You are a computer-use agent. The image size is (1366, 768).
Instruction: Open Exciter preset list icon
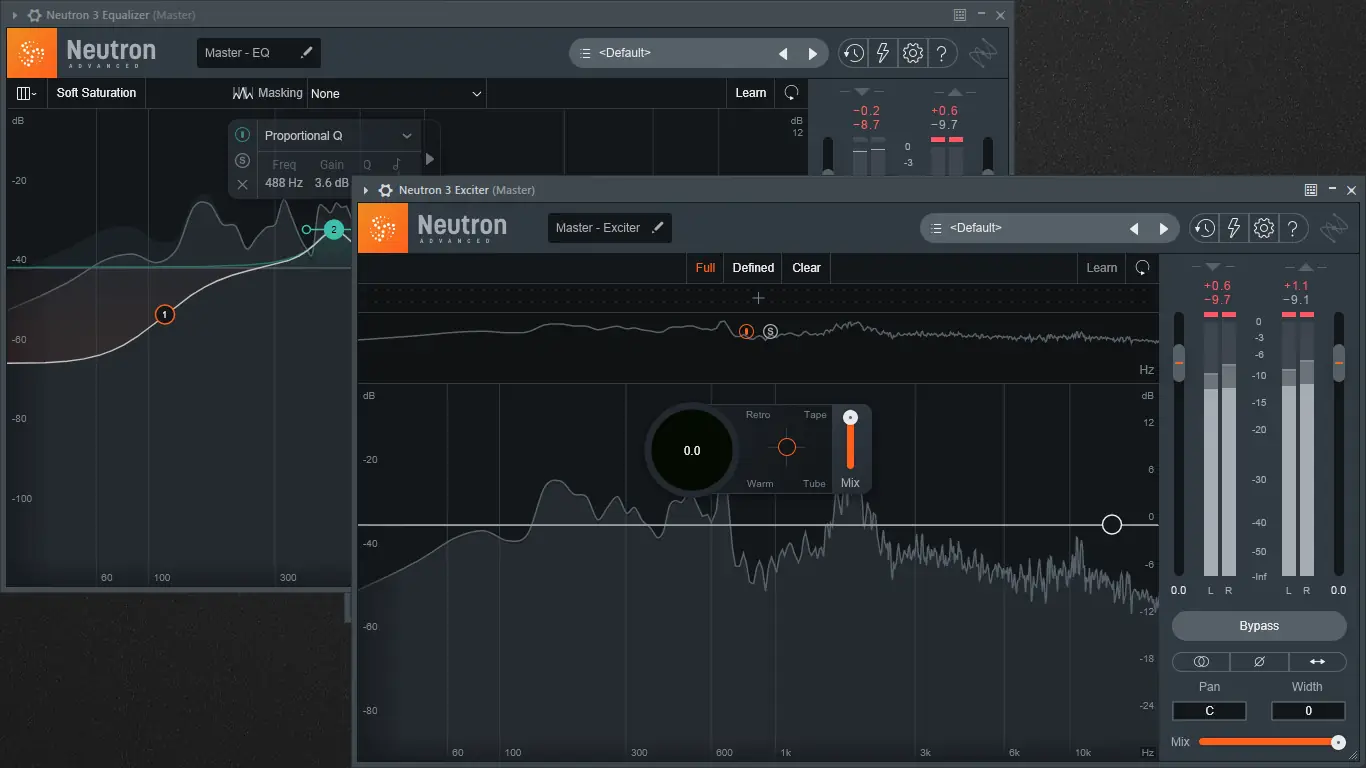click(935, 228)
